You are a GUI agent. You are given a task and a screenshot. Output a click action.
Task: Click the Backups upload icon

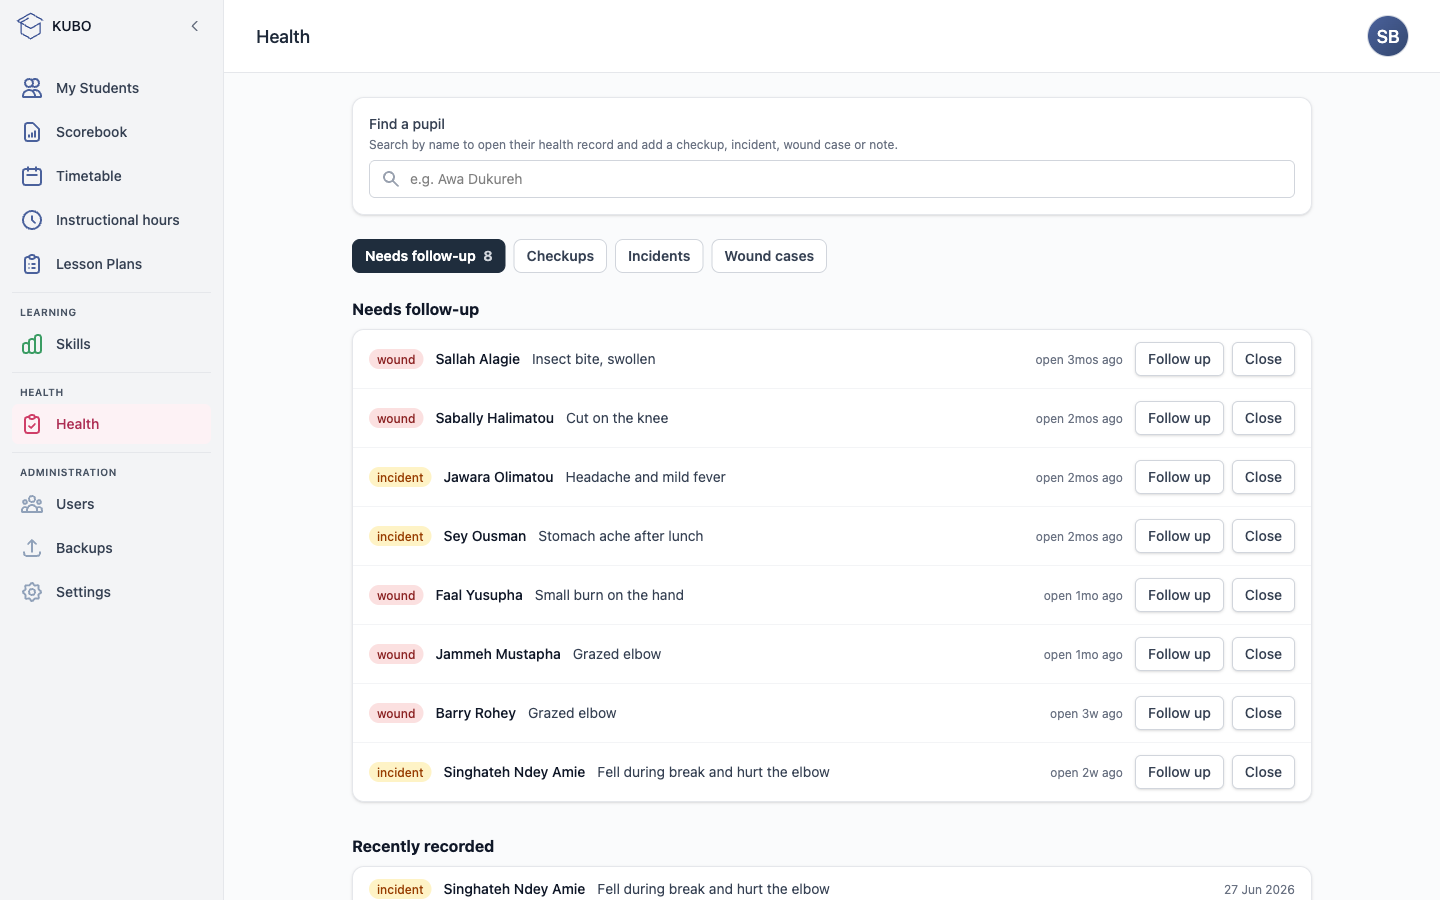tap(32, 548)
